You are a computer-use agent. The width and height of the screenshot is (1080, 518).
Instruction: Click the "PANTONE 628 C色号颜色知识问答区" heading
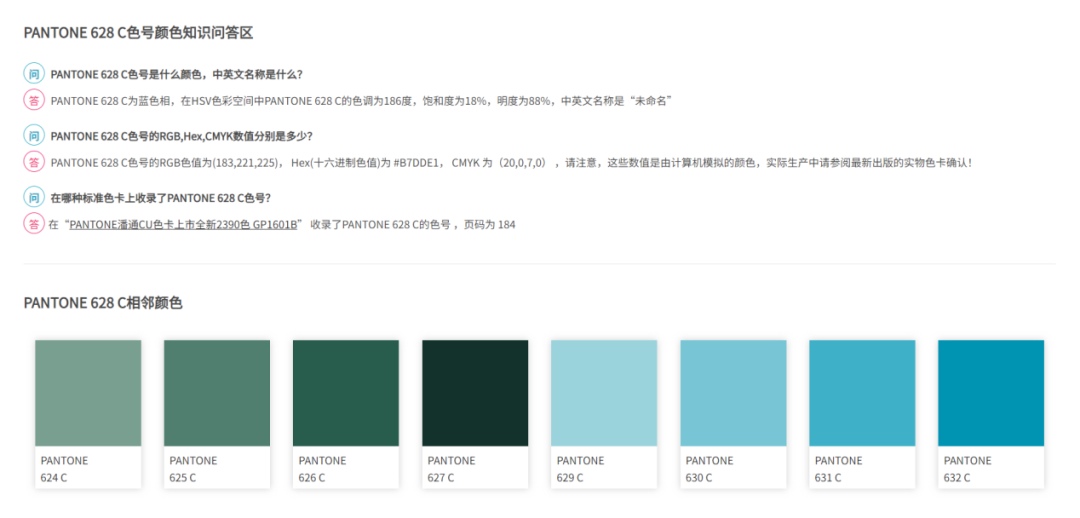coord(138,33)
